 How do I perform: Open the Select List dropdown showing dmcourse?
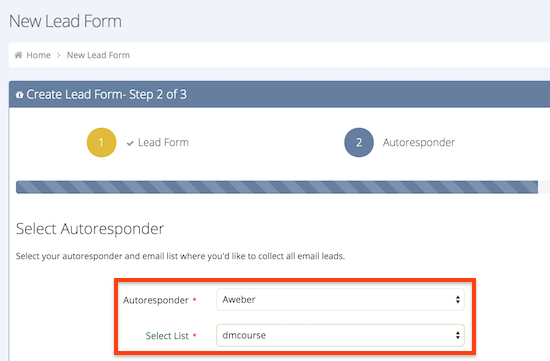tap(340, 335)
